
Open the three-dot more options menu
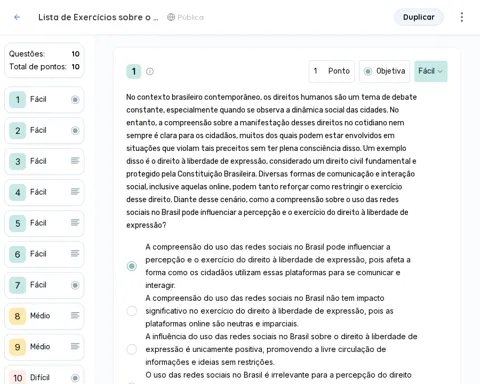462,17
